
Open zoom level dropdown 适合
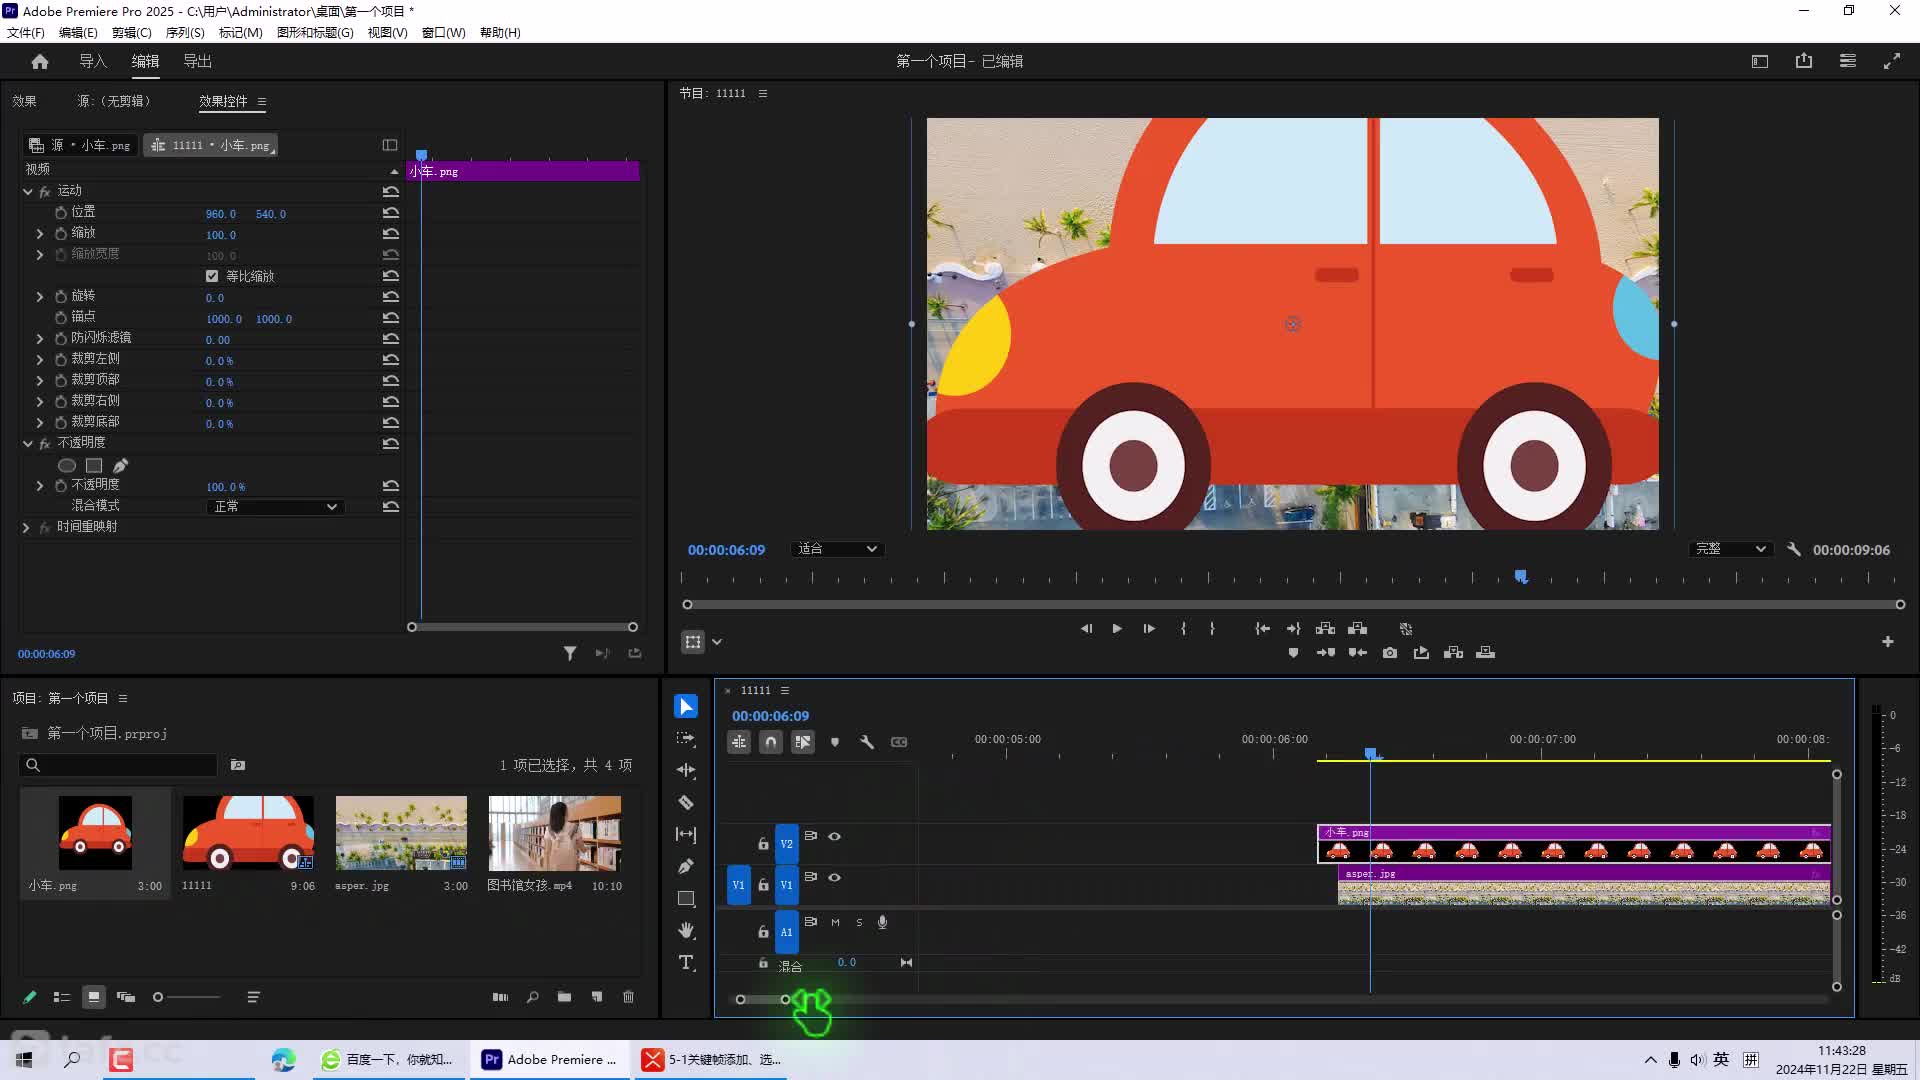[837, 550]
